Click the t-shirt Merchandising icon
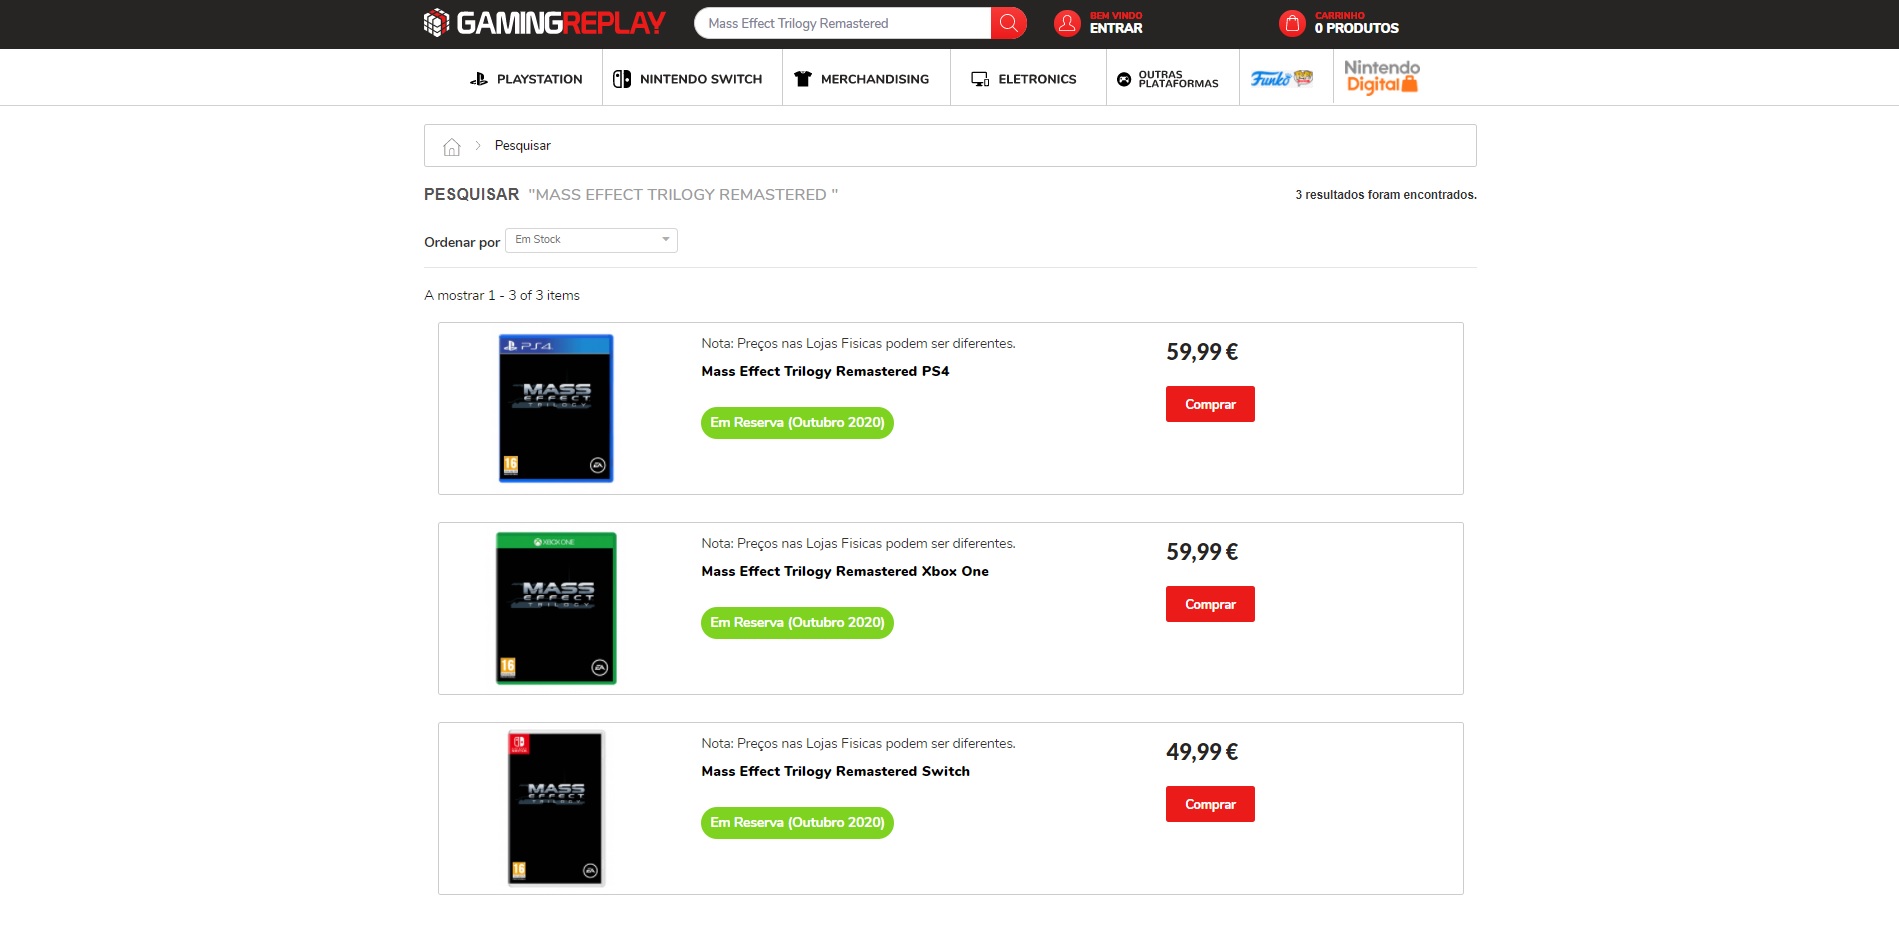Image resolution: width=1899 pixels, height=929 pixels. point(803,79)
